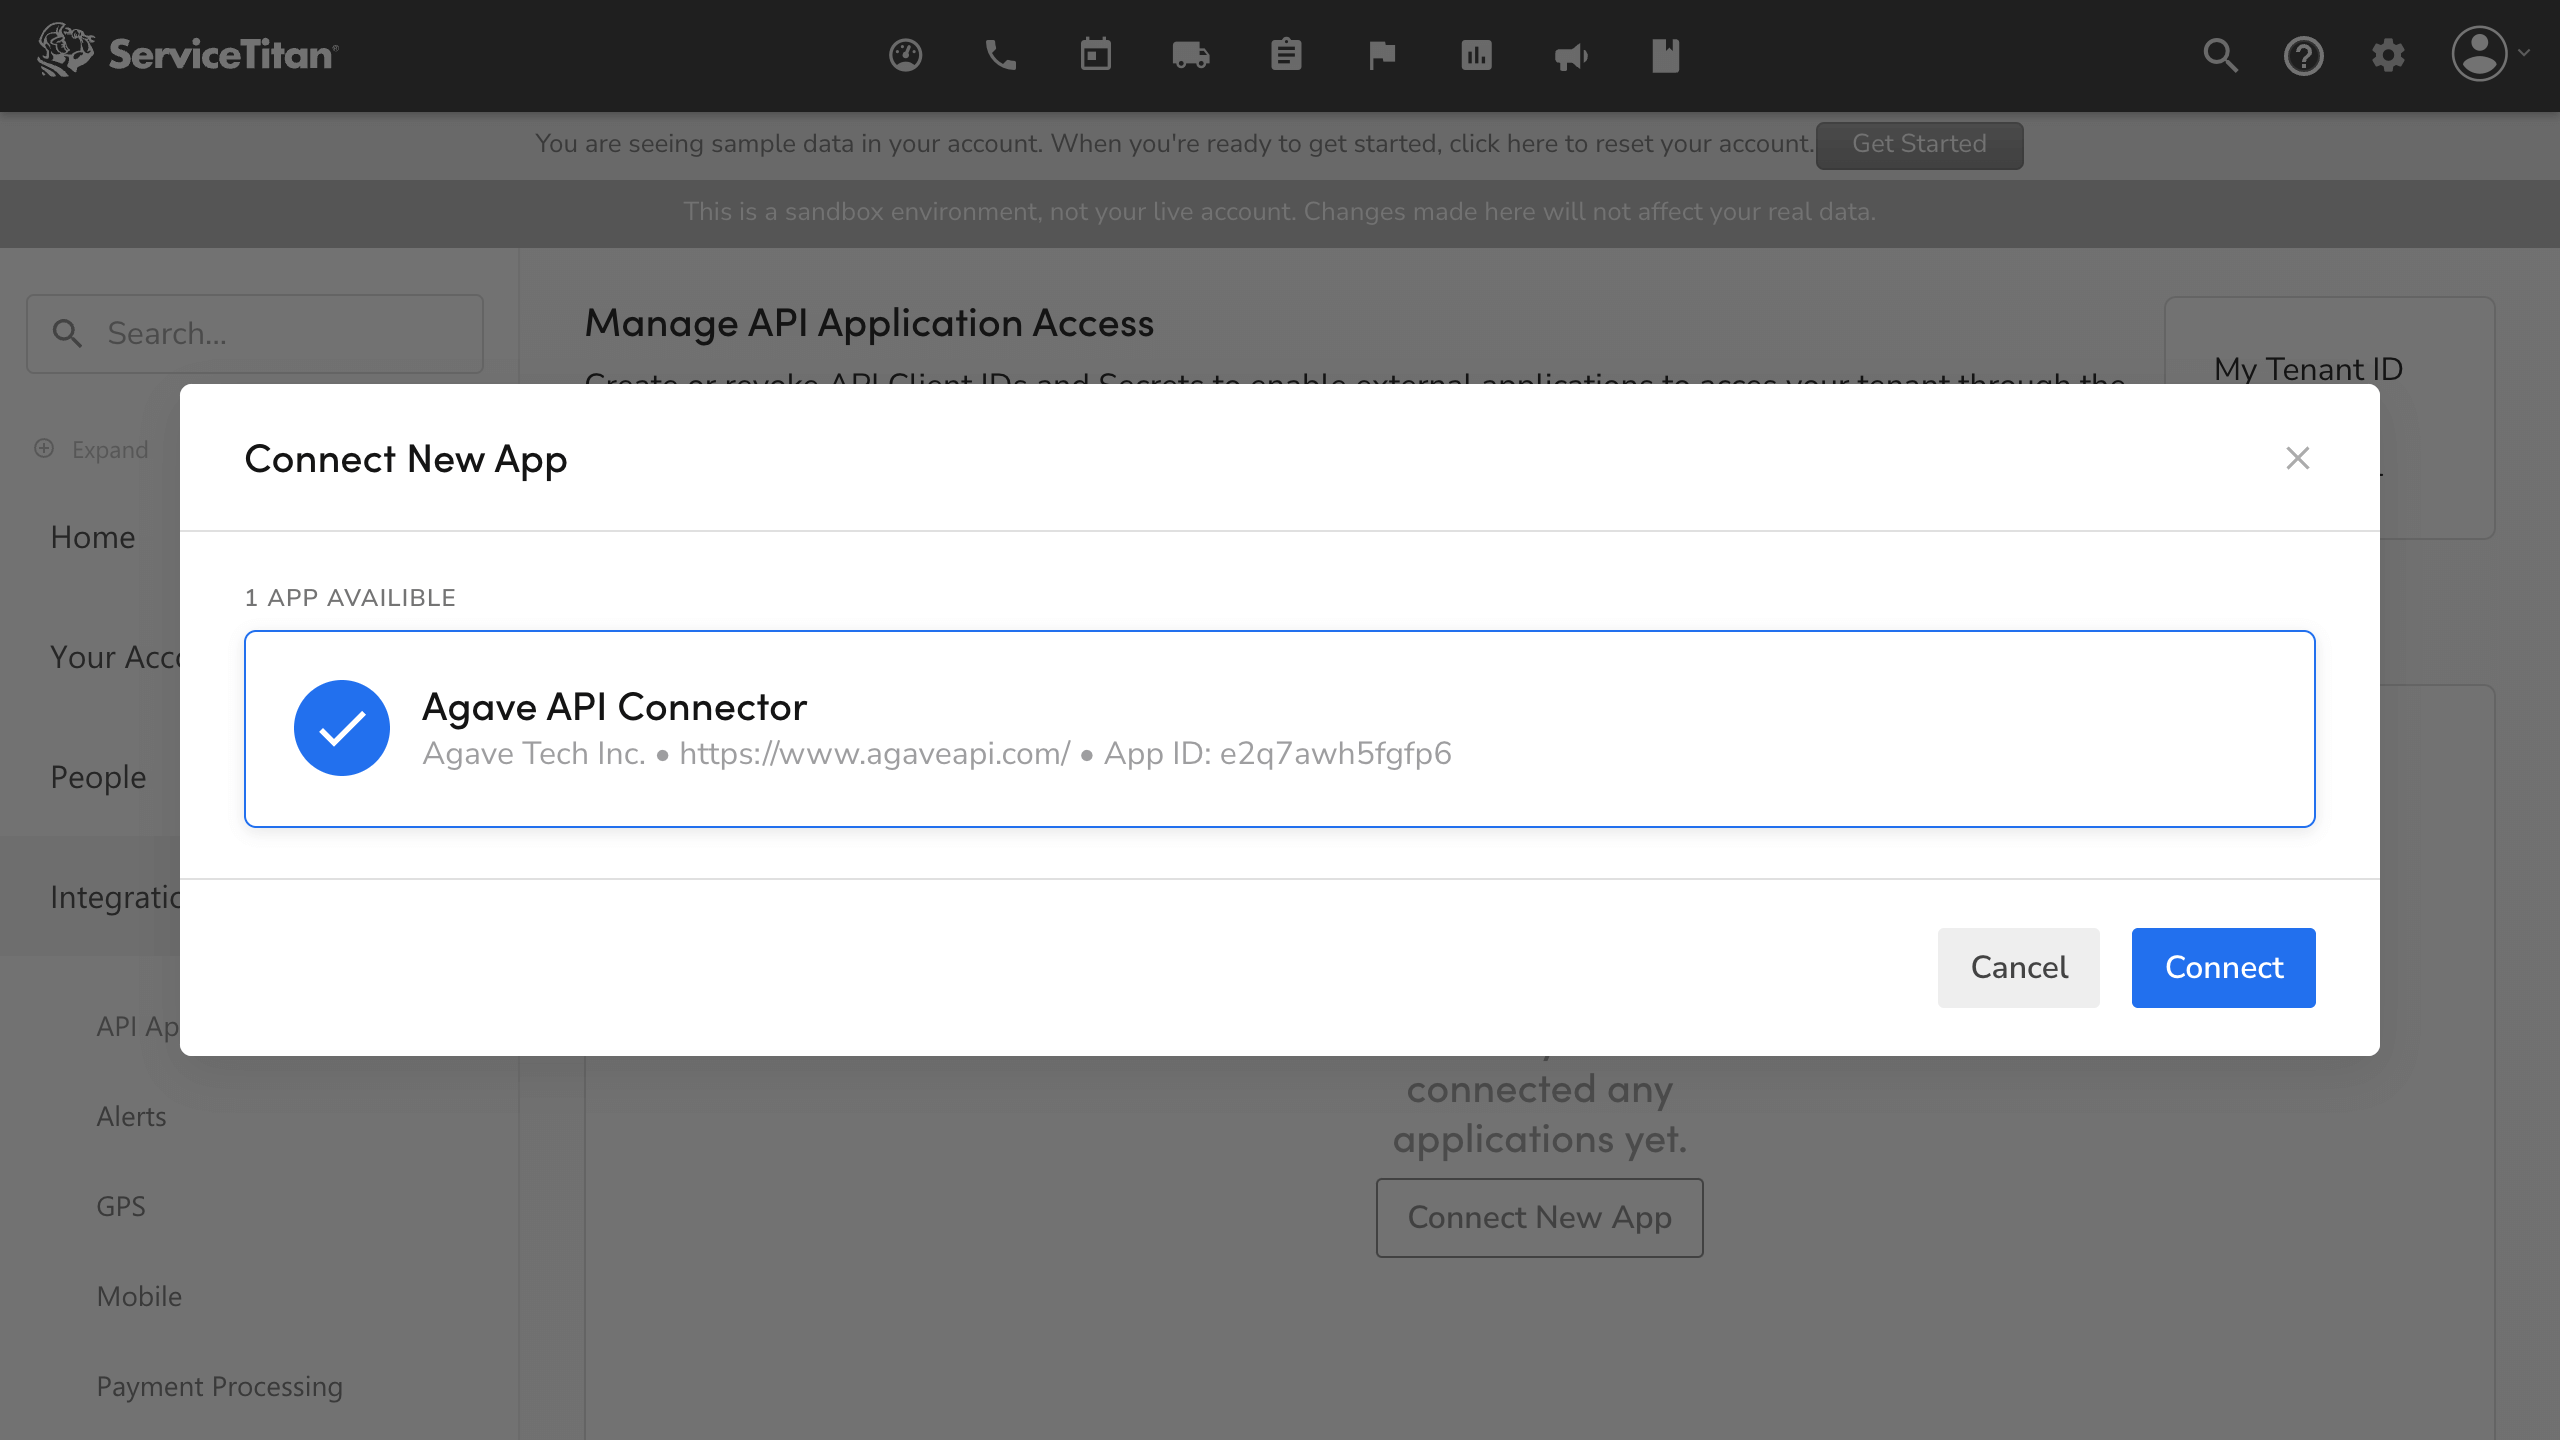The height and width of the screenshot is (1440, 2560).
Task: Open Payment Processing in the sidebar
Action: pyautogui.click(x=220, y=1387)
